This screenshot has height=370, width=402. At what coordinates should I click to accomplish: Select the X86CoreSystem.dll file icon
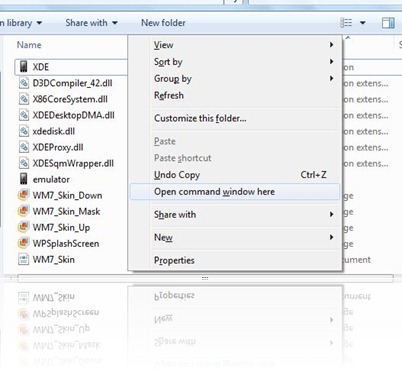(24, 99)
